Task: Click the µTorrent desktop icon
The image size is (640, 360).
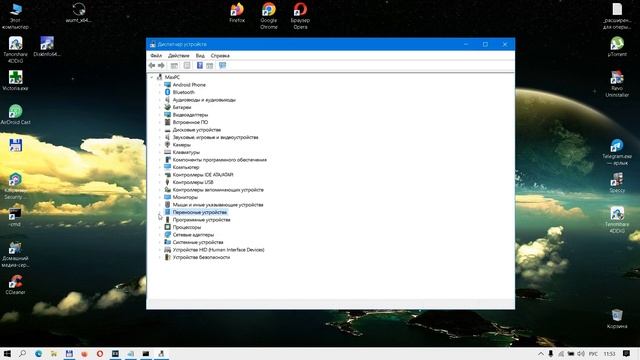Action: pyautogui.click(x=617, y=46)
